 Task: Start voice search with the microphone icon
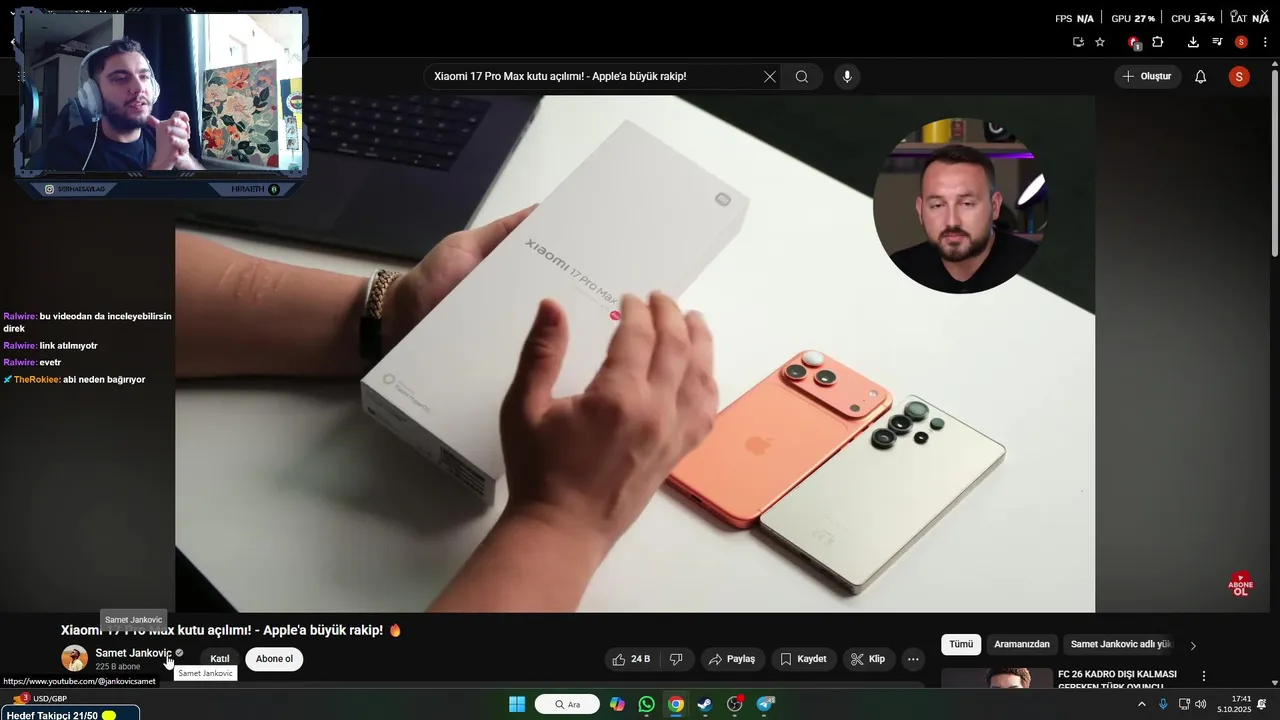tap(847, 77)
